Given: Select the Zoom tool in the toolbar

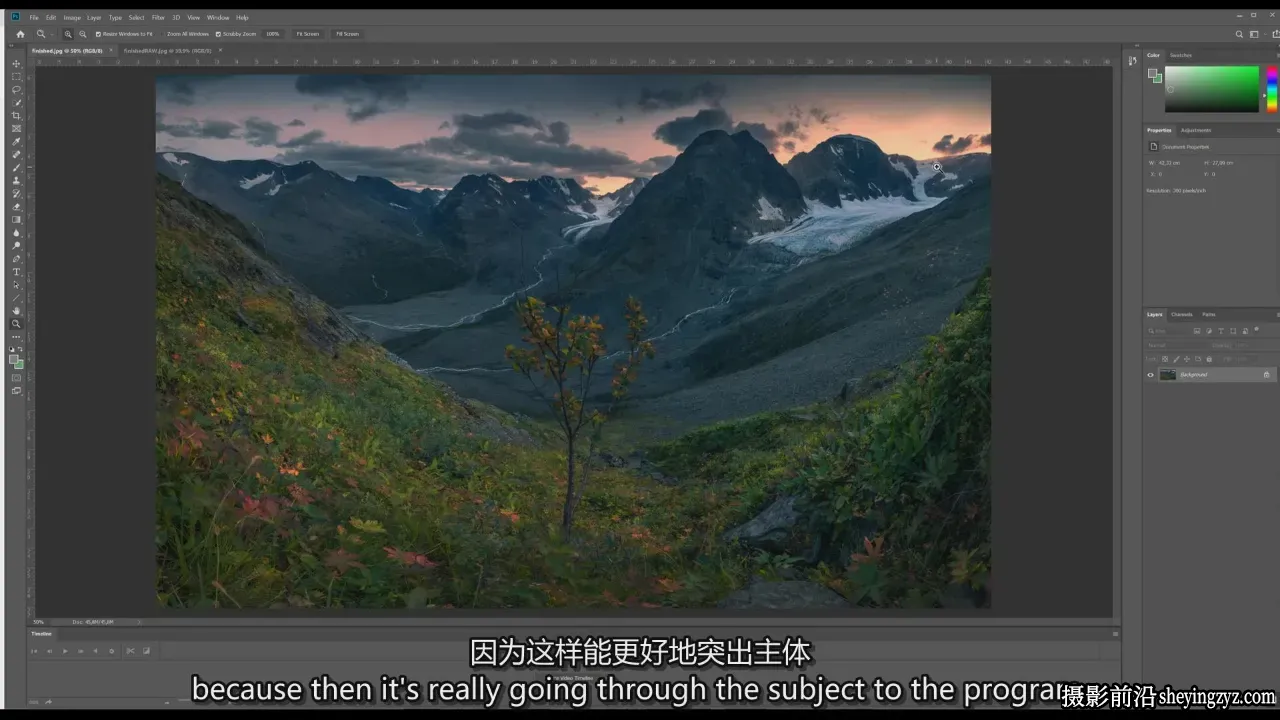Looking at the screenshot, I should pos(16,324).
